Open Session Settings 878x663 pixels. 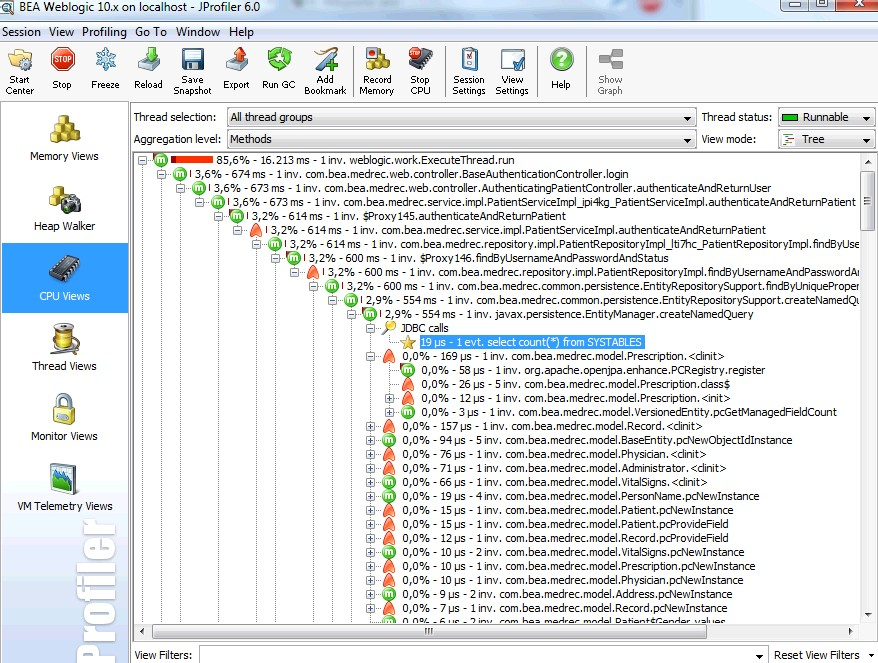pyautogui.click(x=469, y=71)
